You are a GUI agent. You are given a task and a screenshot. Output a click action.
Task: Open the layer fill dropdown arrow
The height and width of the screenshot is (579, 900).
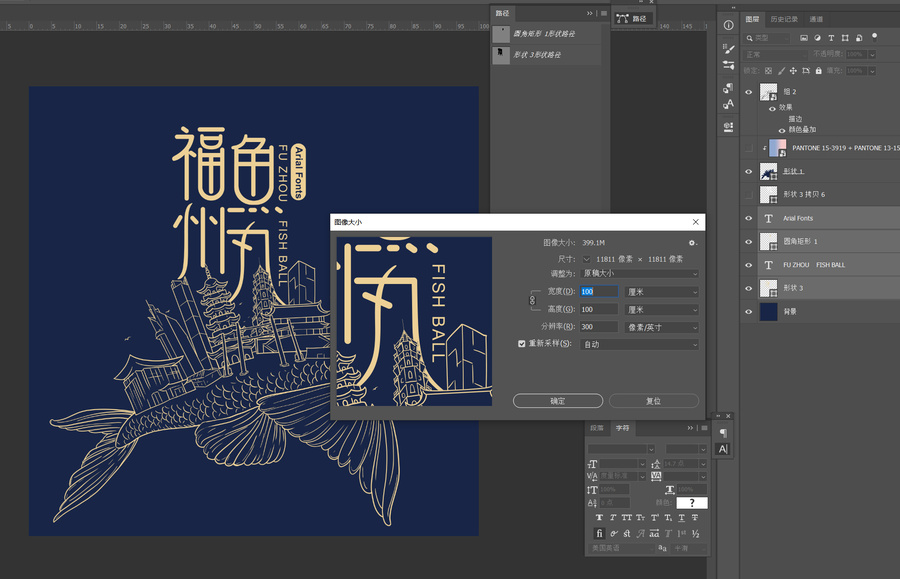click(872, 71)
